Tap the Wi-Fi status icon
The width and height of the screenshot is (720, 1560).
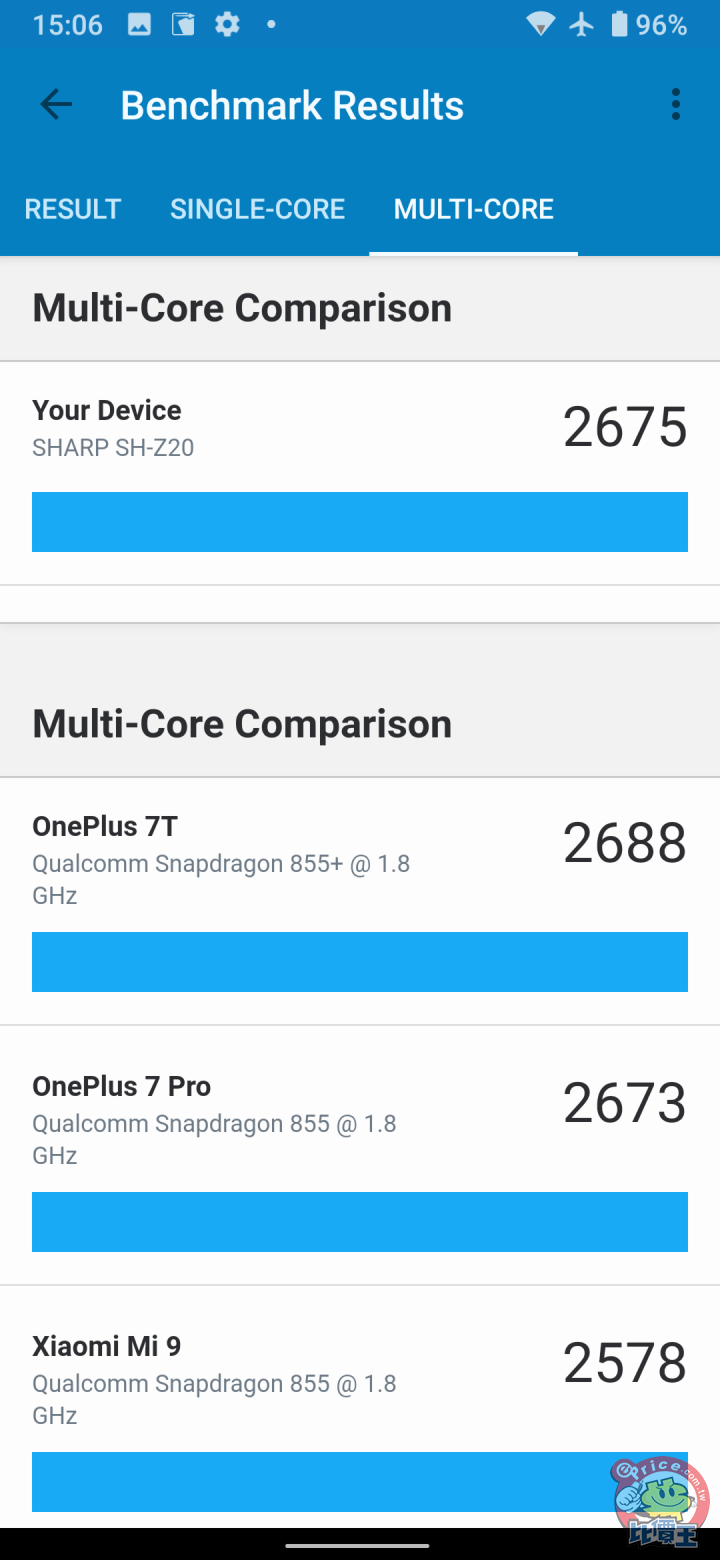540,25
